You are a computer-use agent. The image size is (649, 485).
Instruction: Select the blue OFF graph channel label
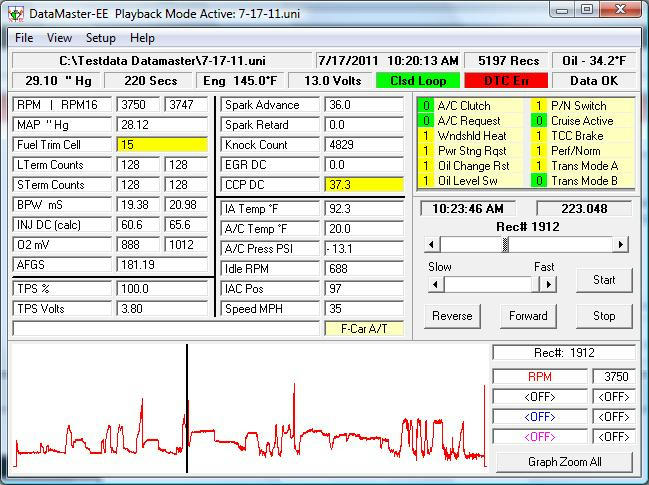[539, 417]
